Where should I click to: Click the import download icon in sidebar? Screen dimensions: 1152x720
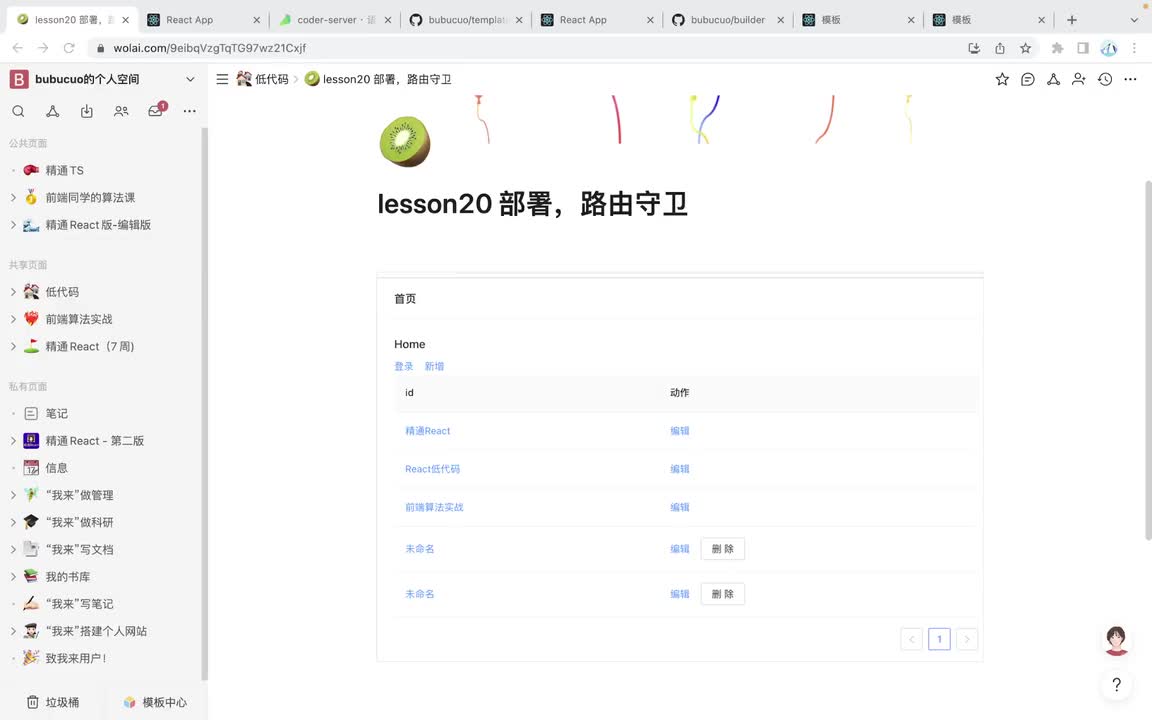[87, 111]
